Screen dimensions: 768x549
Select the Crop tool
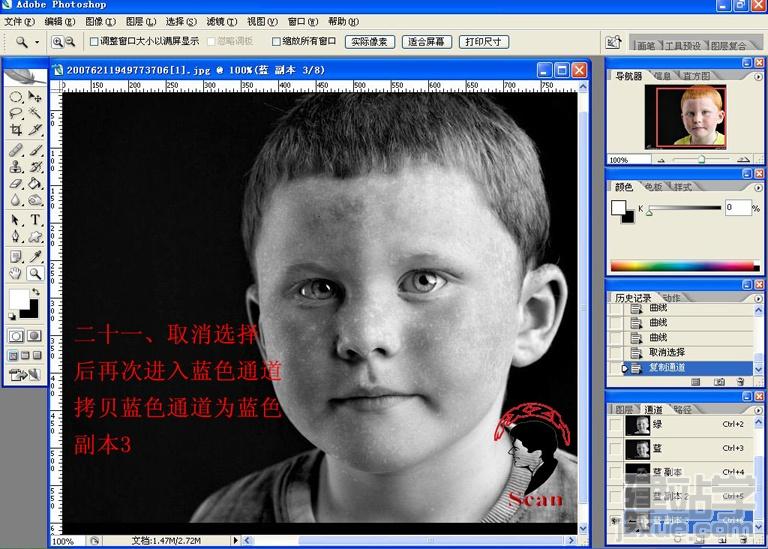pyautogui.click(x=16, y=130)
